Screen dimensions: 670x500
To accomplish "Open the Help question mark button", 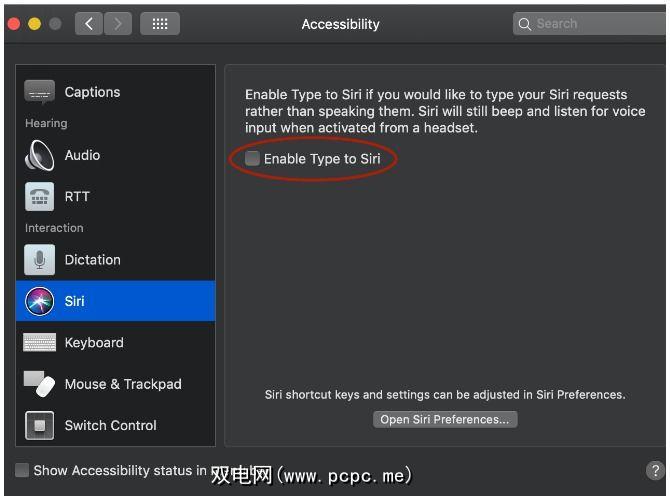I will [656, 470].
